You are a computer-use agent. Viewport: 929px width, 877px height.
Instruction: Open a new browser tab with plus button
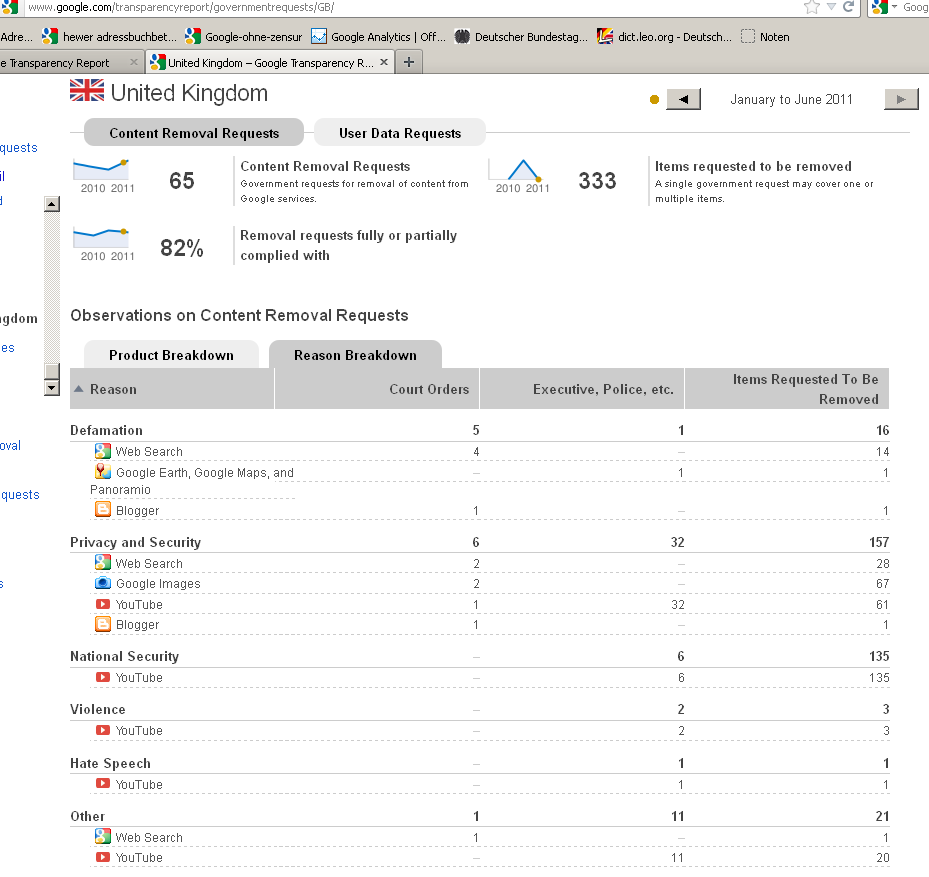click(x=409, y=62)
